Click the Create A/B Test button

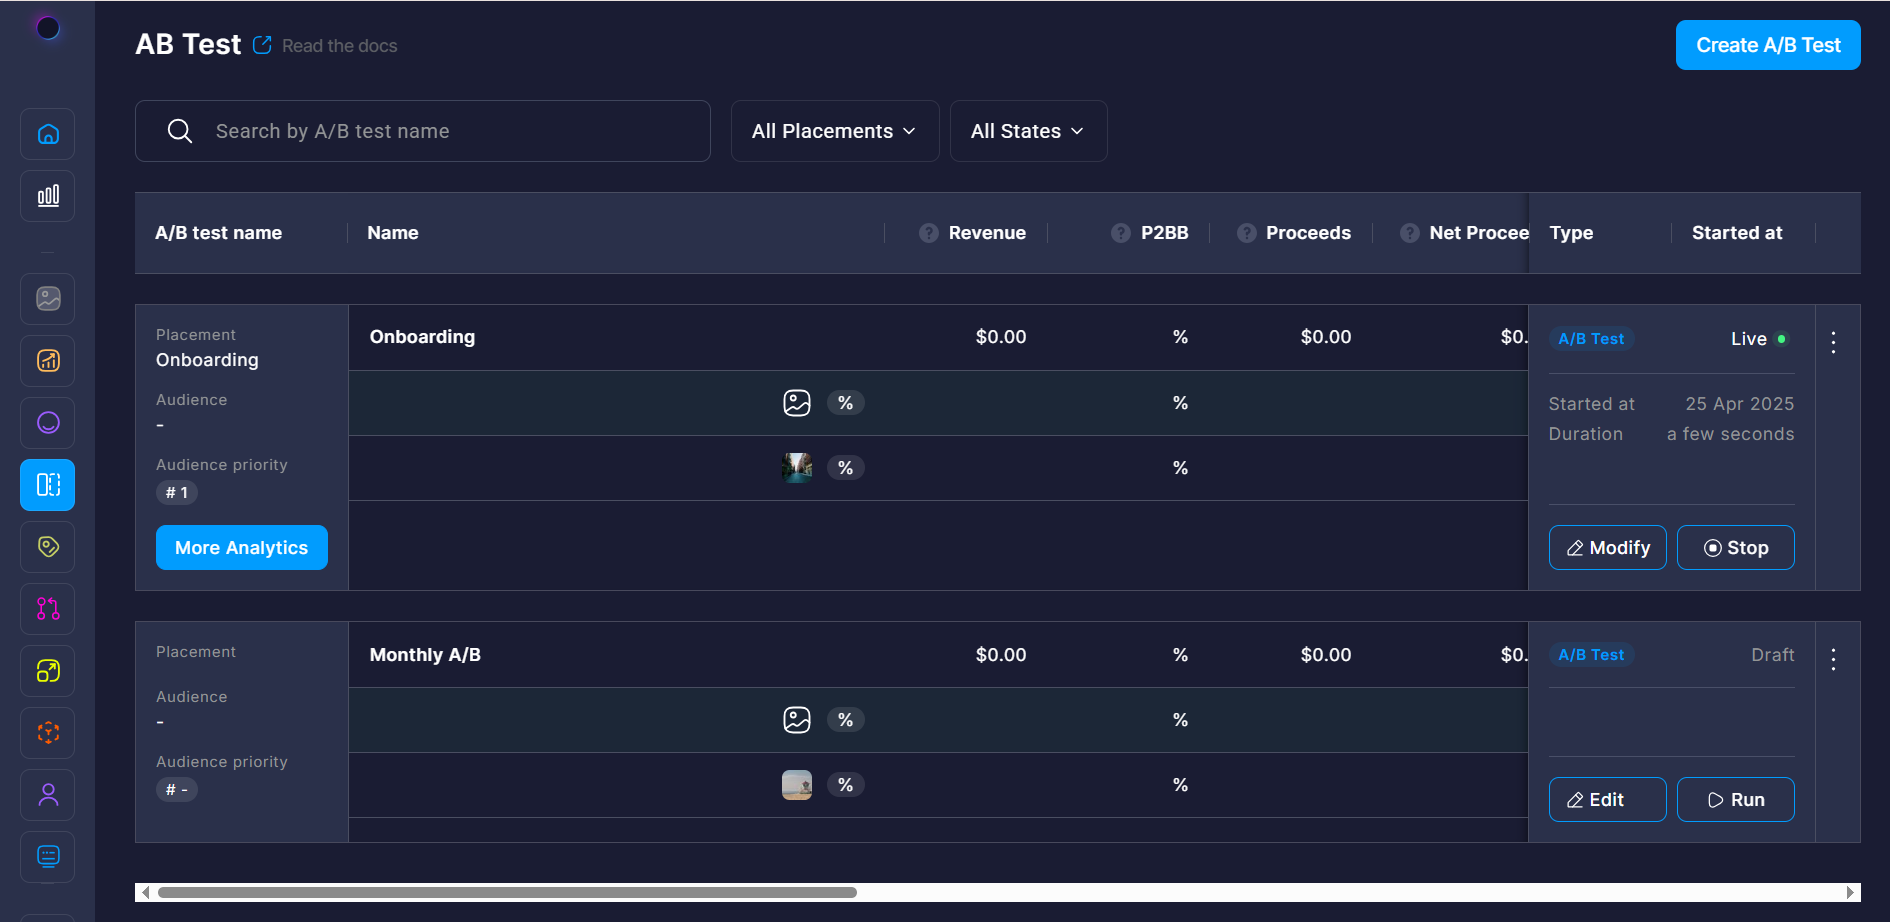(1767, 45)
